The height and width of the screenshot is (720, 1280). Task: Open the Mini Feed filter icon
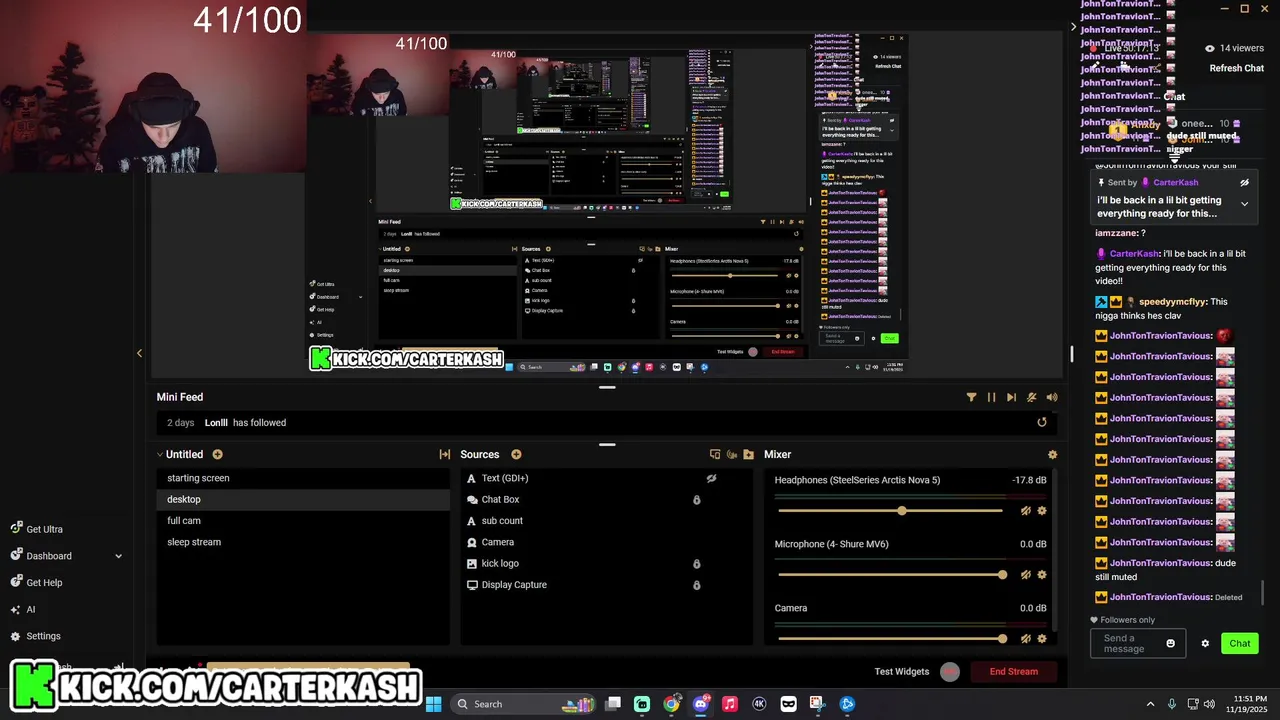click(x=971, y=397)
